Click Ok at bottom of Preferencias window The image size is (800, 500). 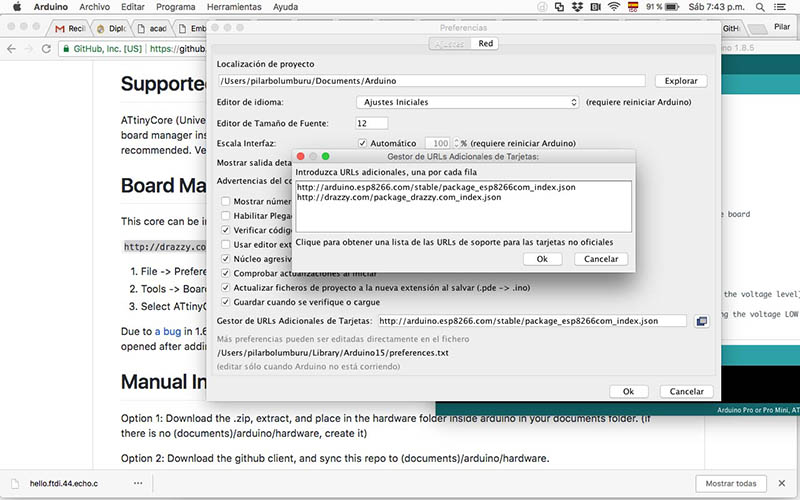(628, 391)
